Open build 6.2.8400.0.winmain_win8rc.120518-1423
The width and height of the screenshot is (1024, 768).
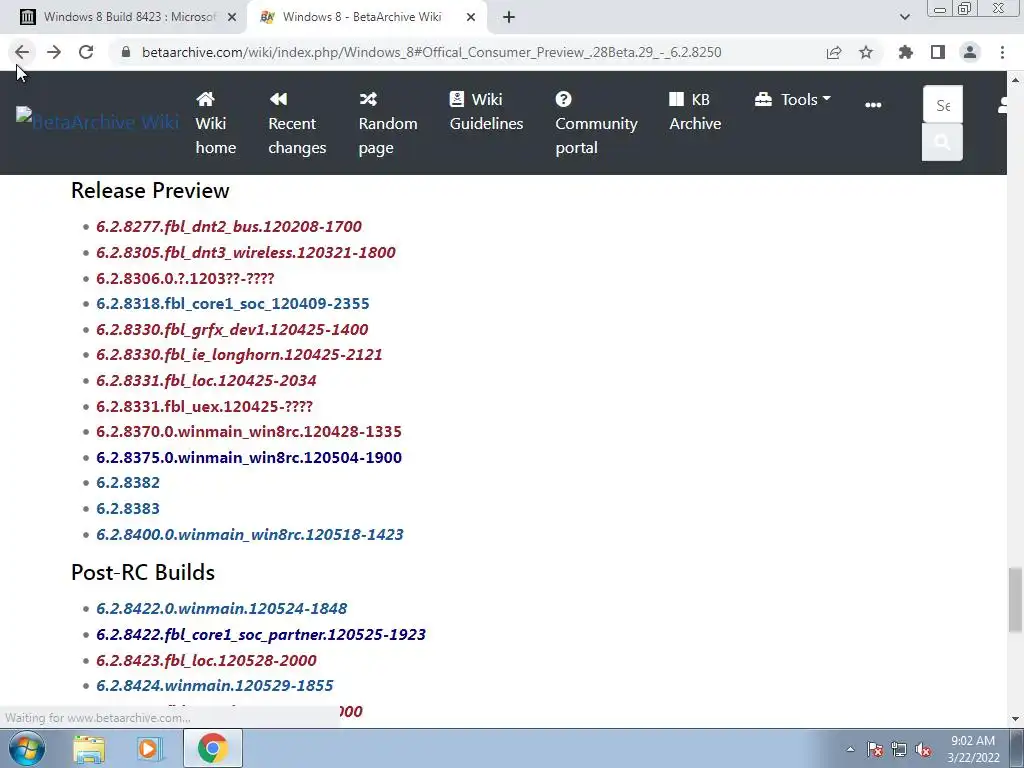pos(249,535)
